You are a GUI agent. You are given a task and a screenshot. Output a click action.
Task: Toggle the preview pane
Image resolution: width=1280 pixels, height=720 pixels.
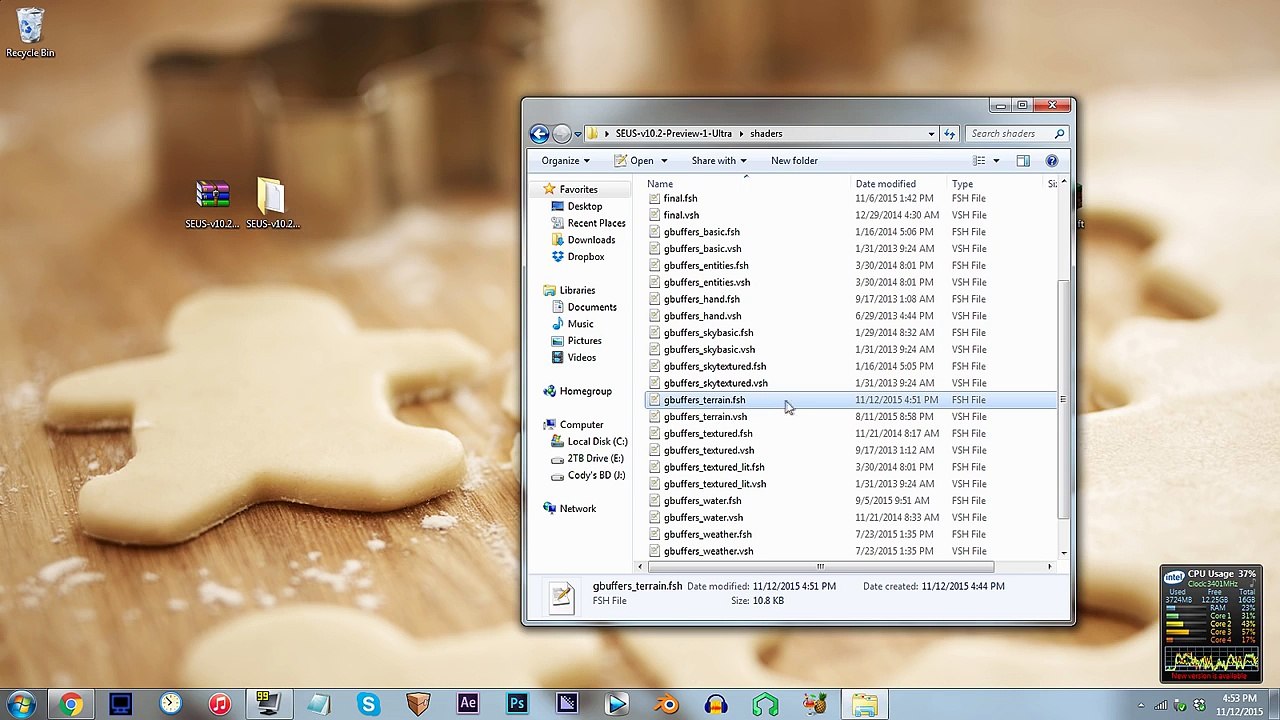pos(1023,161)
